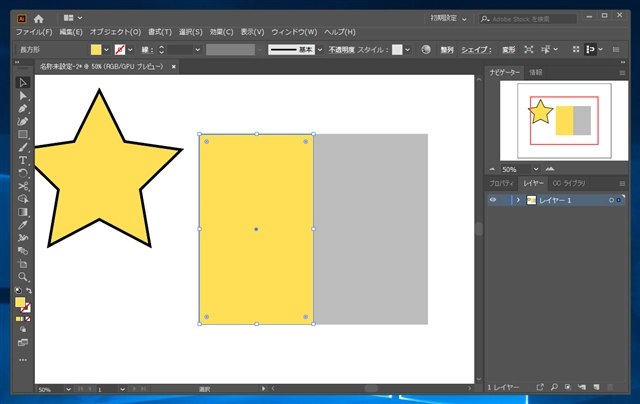Click the Isolate Selected Object icon

(529, 49)
